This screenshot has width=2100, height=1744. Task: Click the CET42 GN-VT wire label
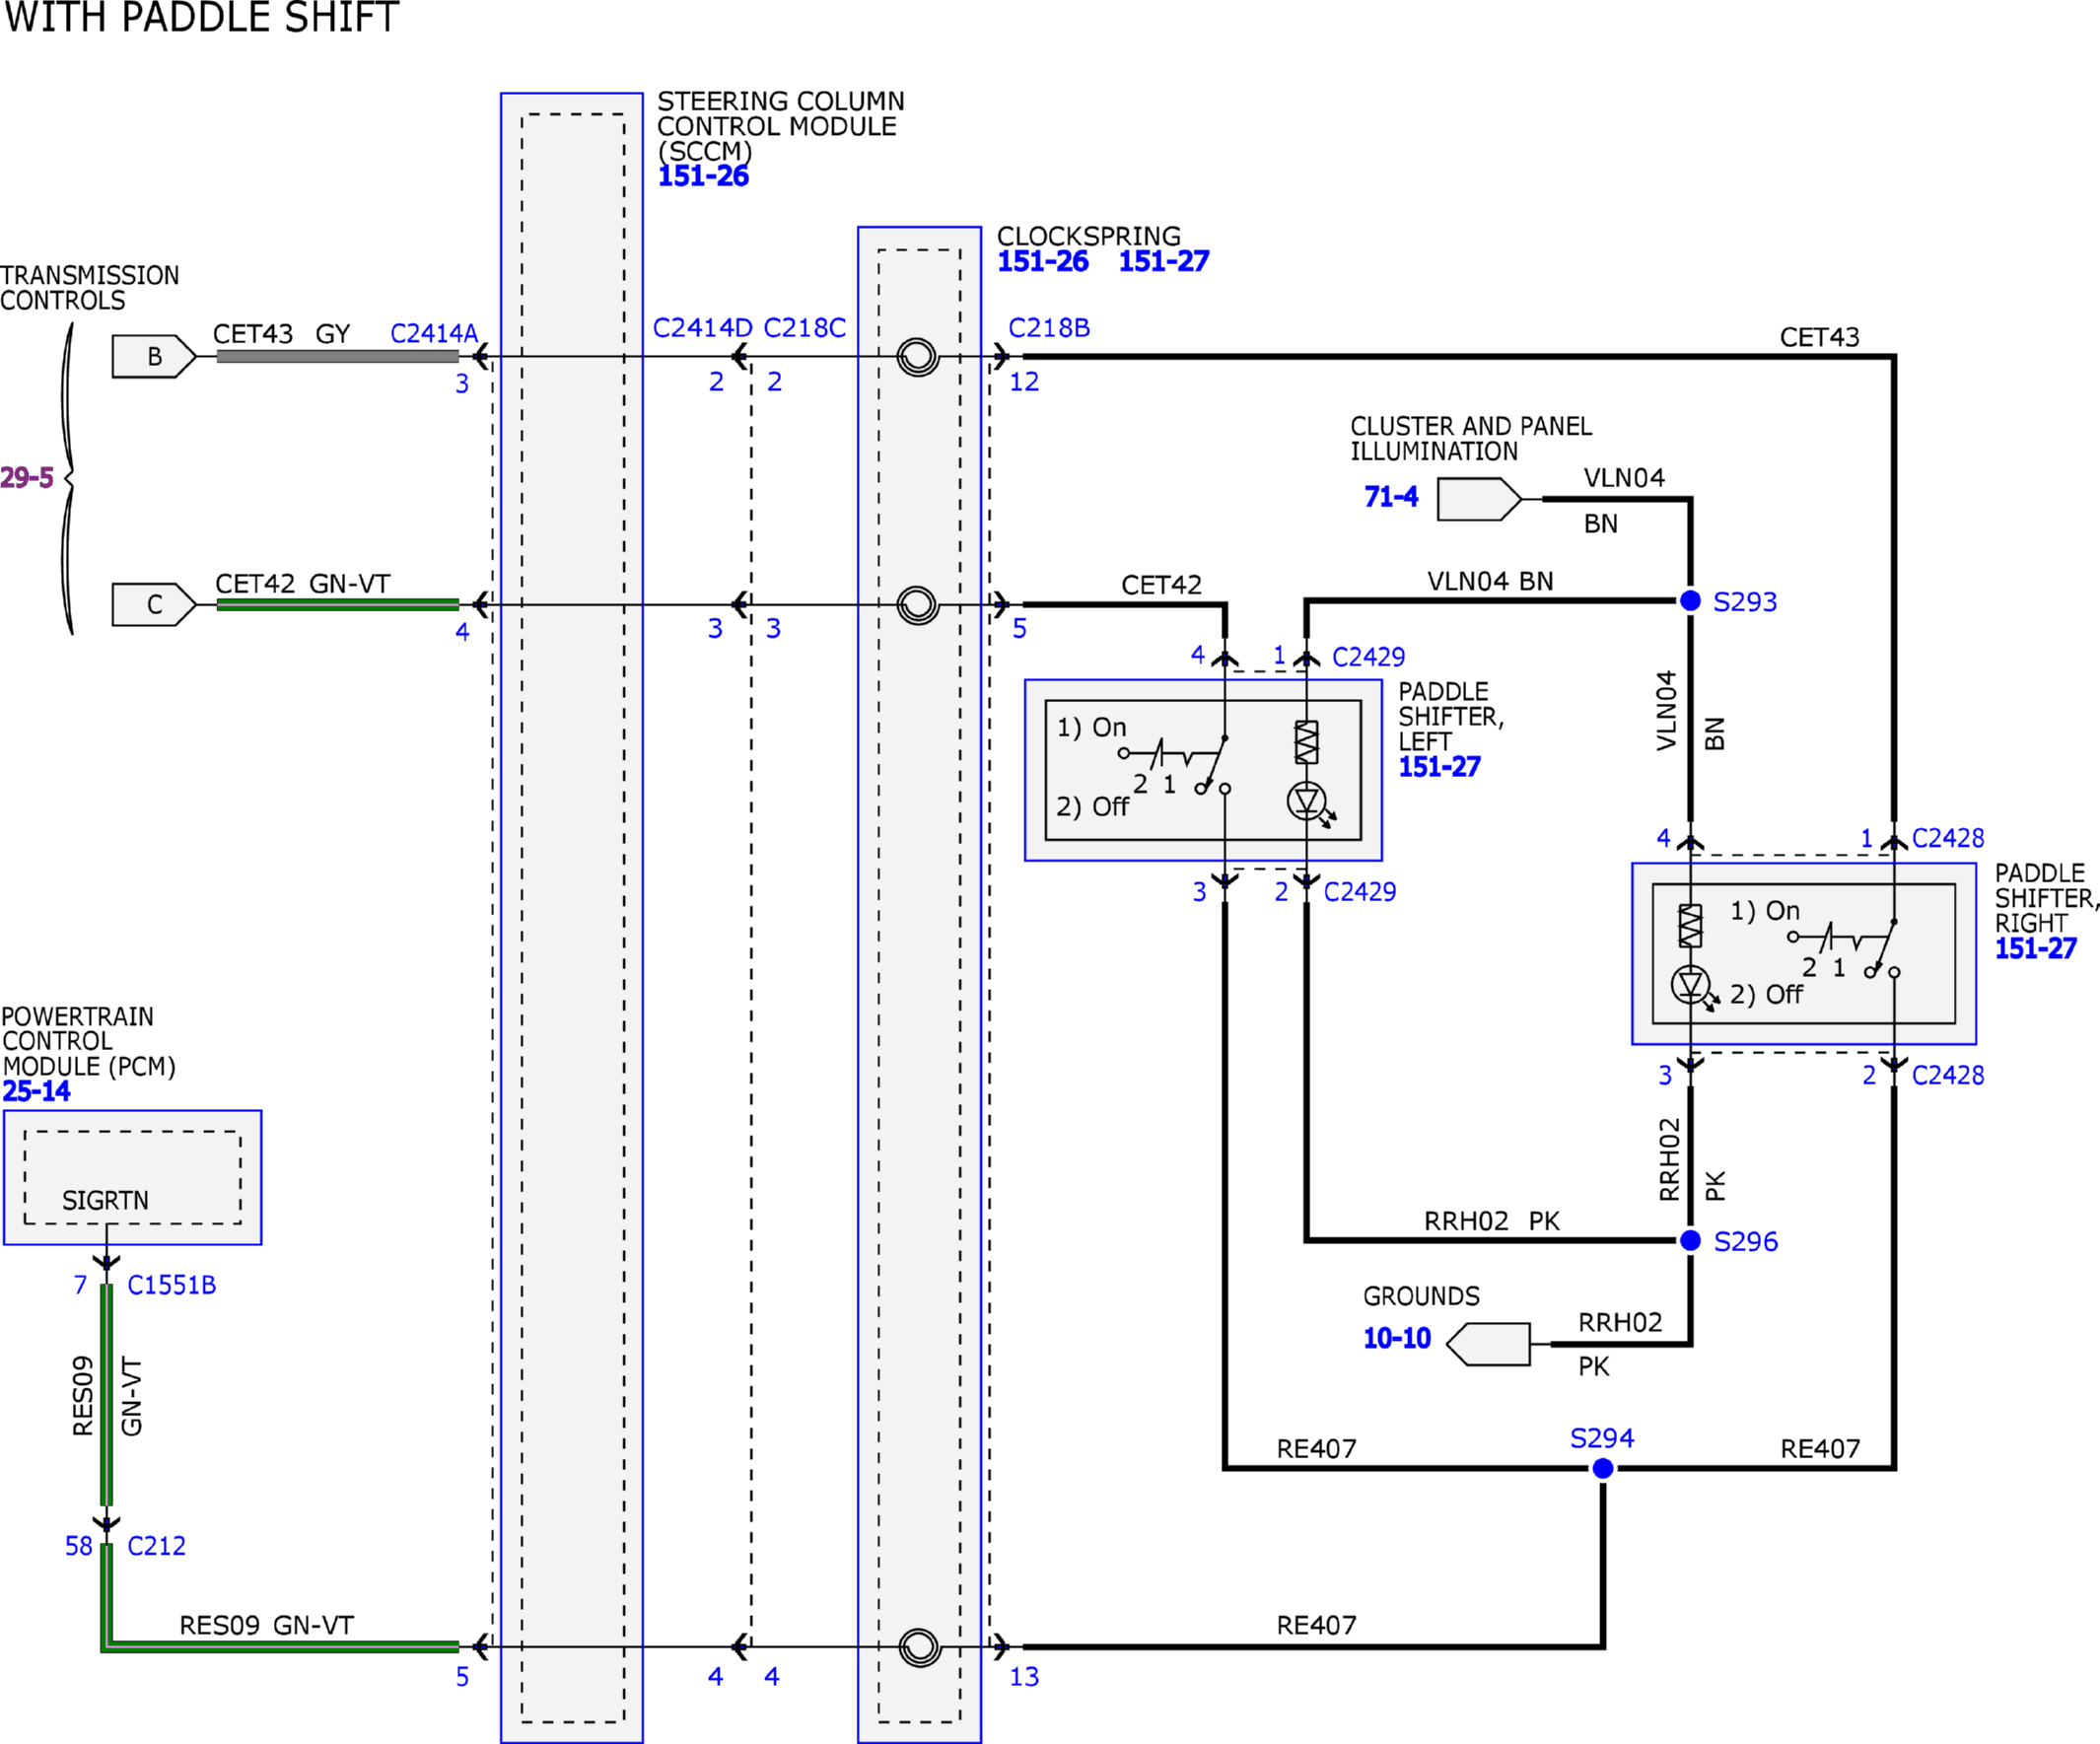tap(303, 583)
